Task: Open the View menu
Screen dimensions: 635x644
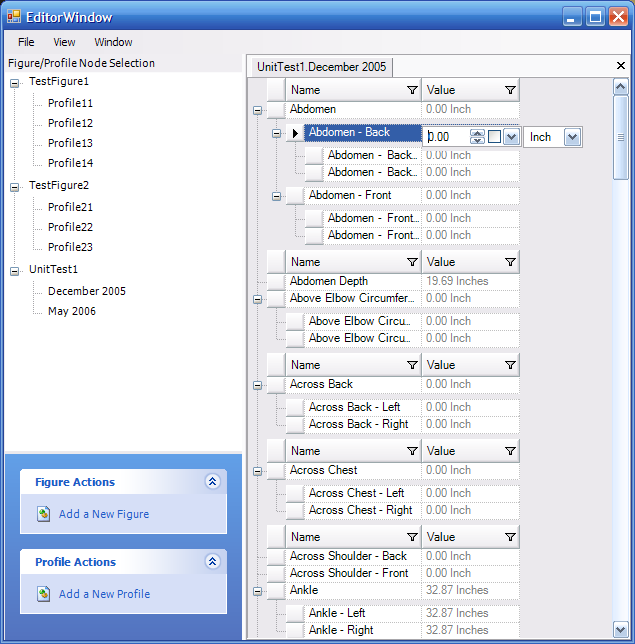Action: [x=64, y=42]
